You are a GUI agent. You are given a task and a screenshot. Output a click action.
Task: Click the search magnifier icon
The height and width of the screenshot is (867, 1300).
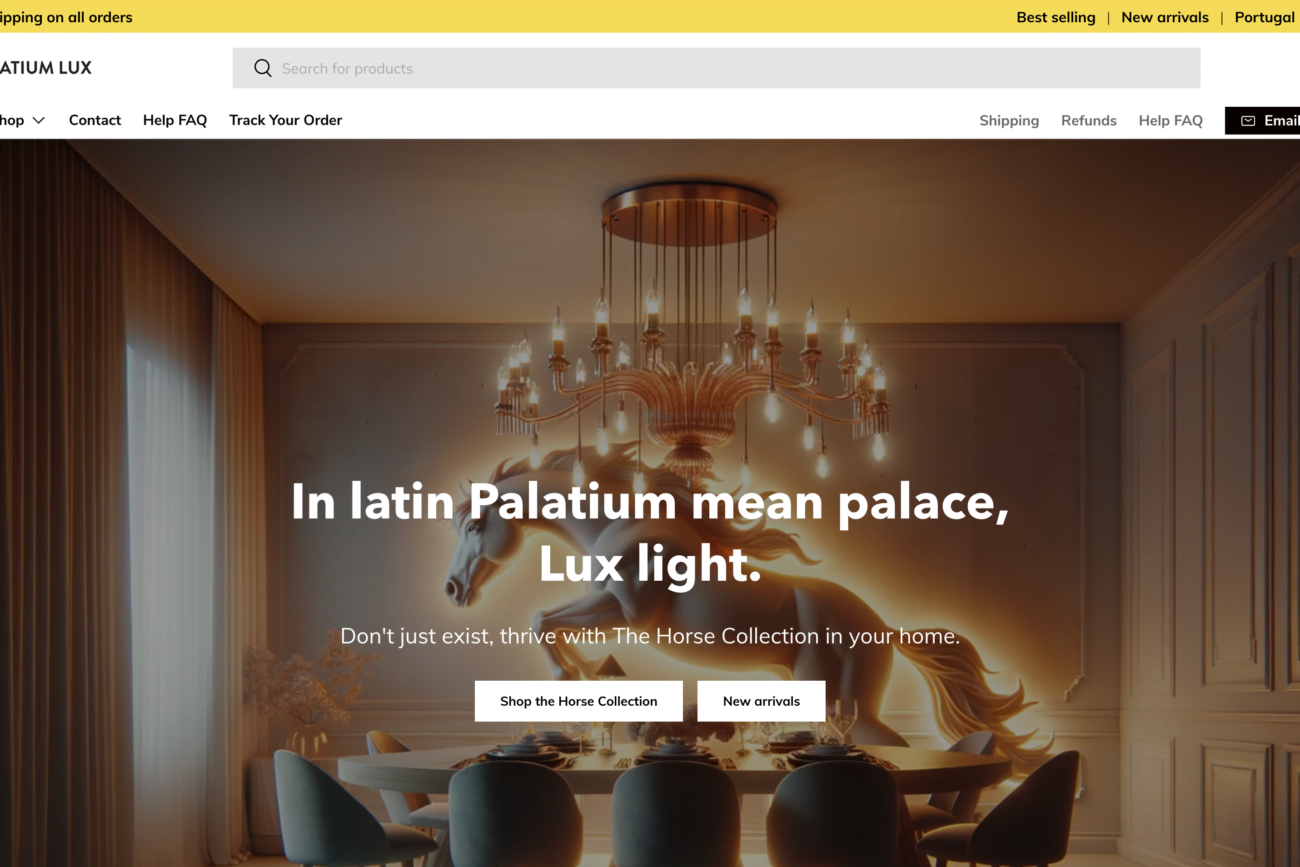point(263,68)
